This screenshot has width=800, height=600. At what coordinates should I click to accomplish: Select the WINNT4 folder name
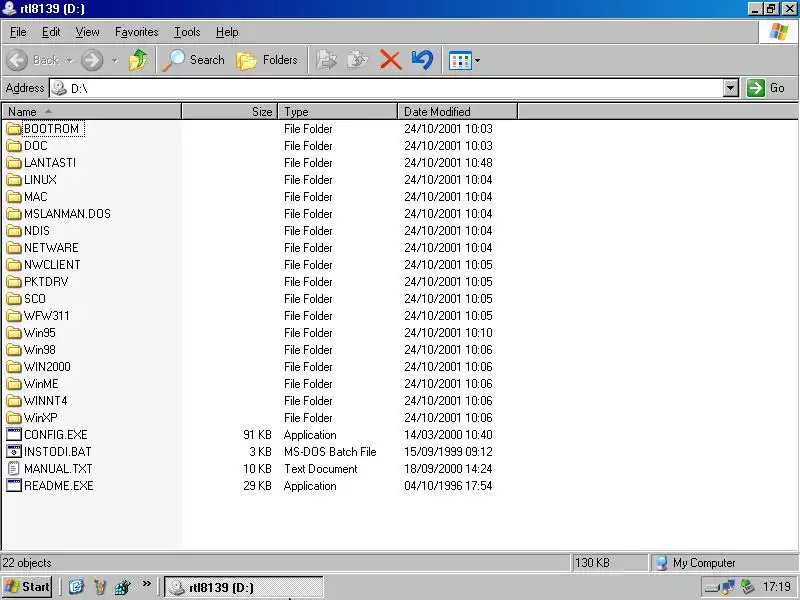[x=45, y=401]
